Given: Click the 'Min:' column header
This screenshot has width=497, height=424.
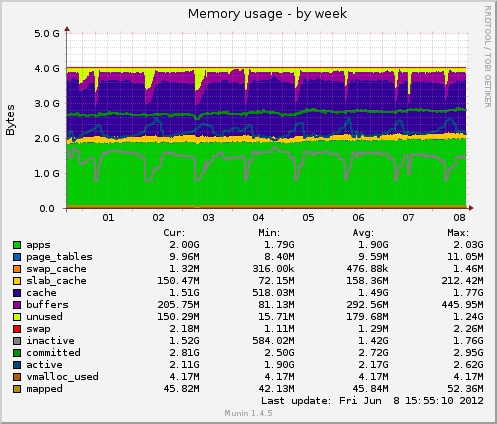Looking at the screenshot, I should (x=269, y=233).
